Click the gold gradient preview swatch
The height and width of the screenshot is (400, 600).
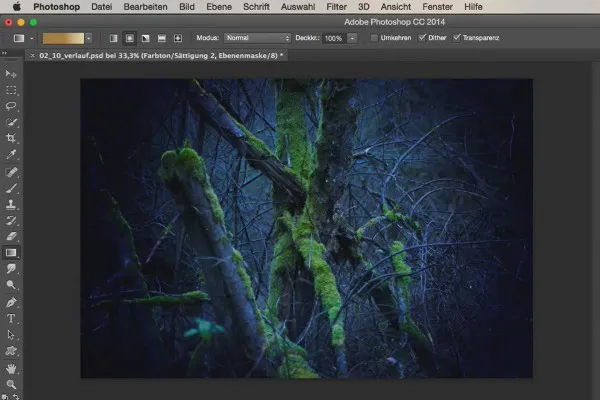[63, 38]
